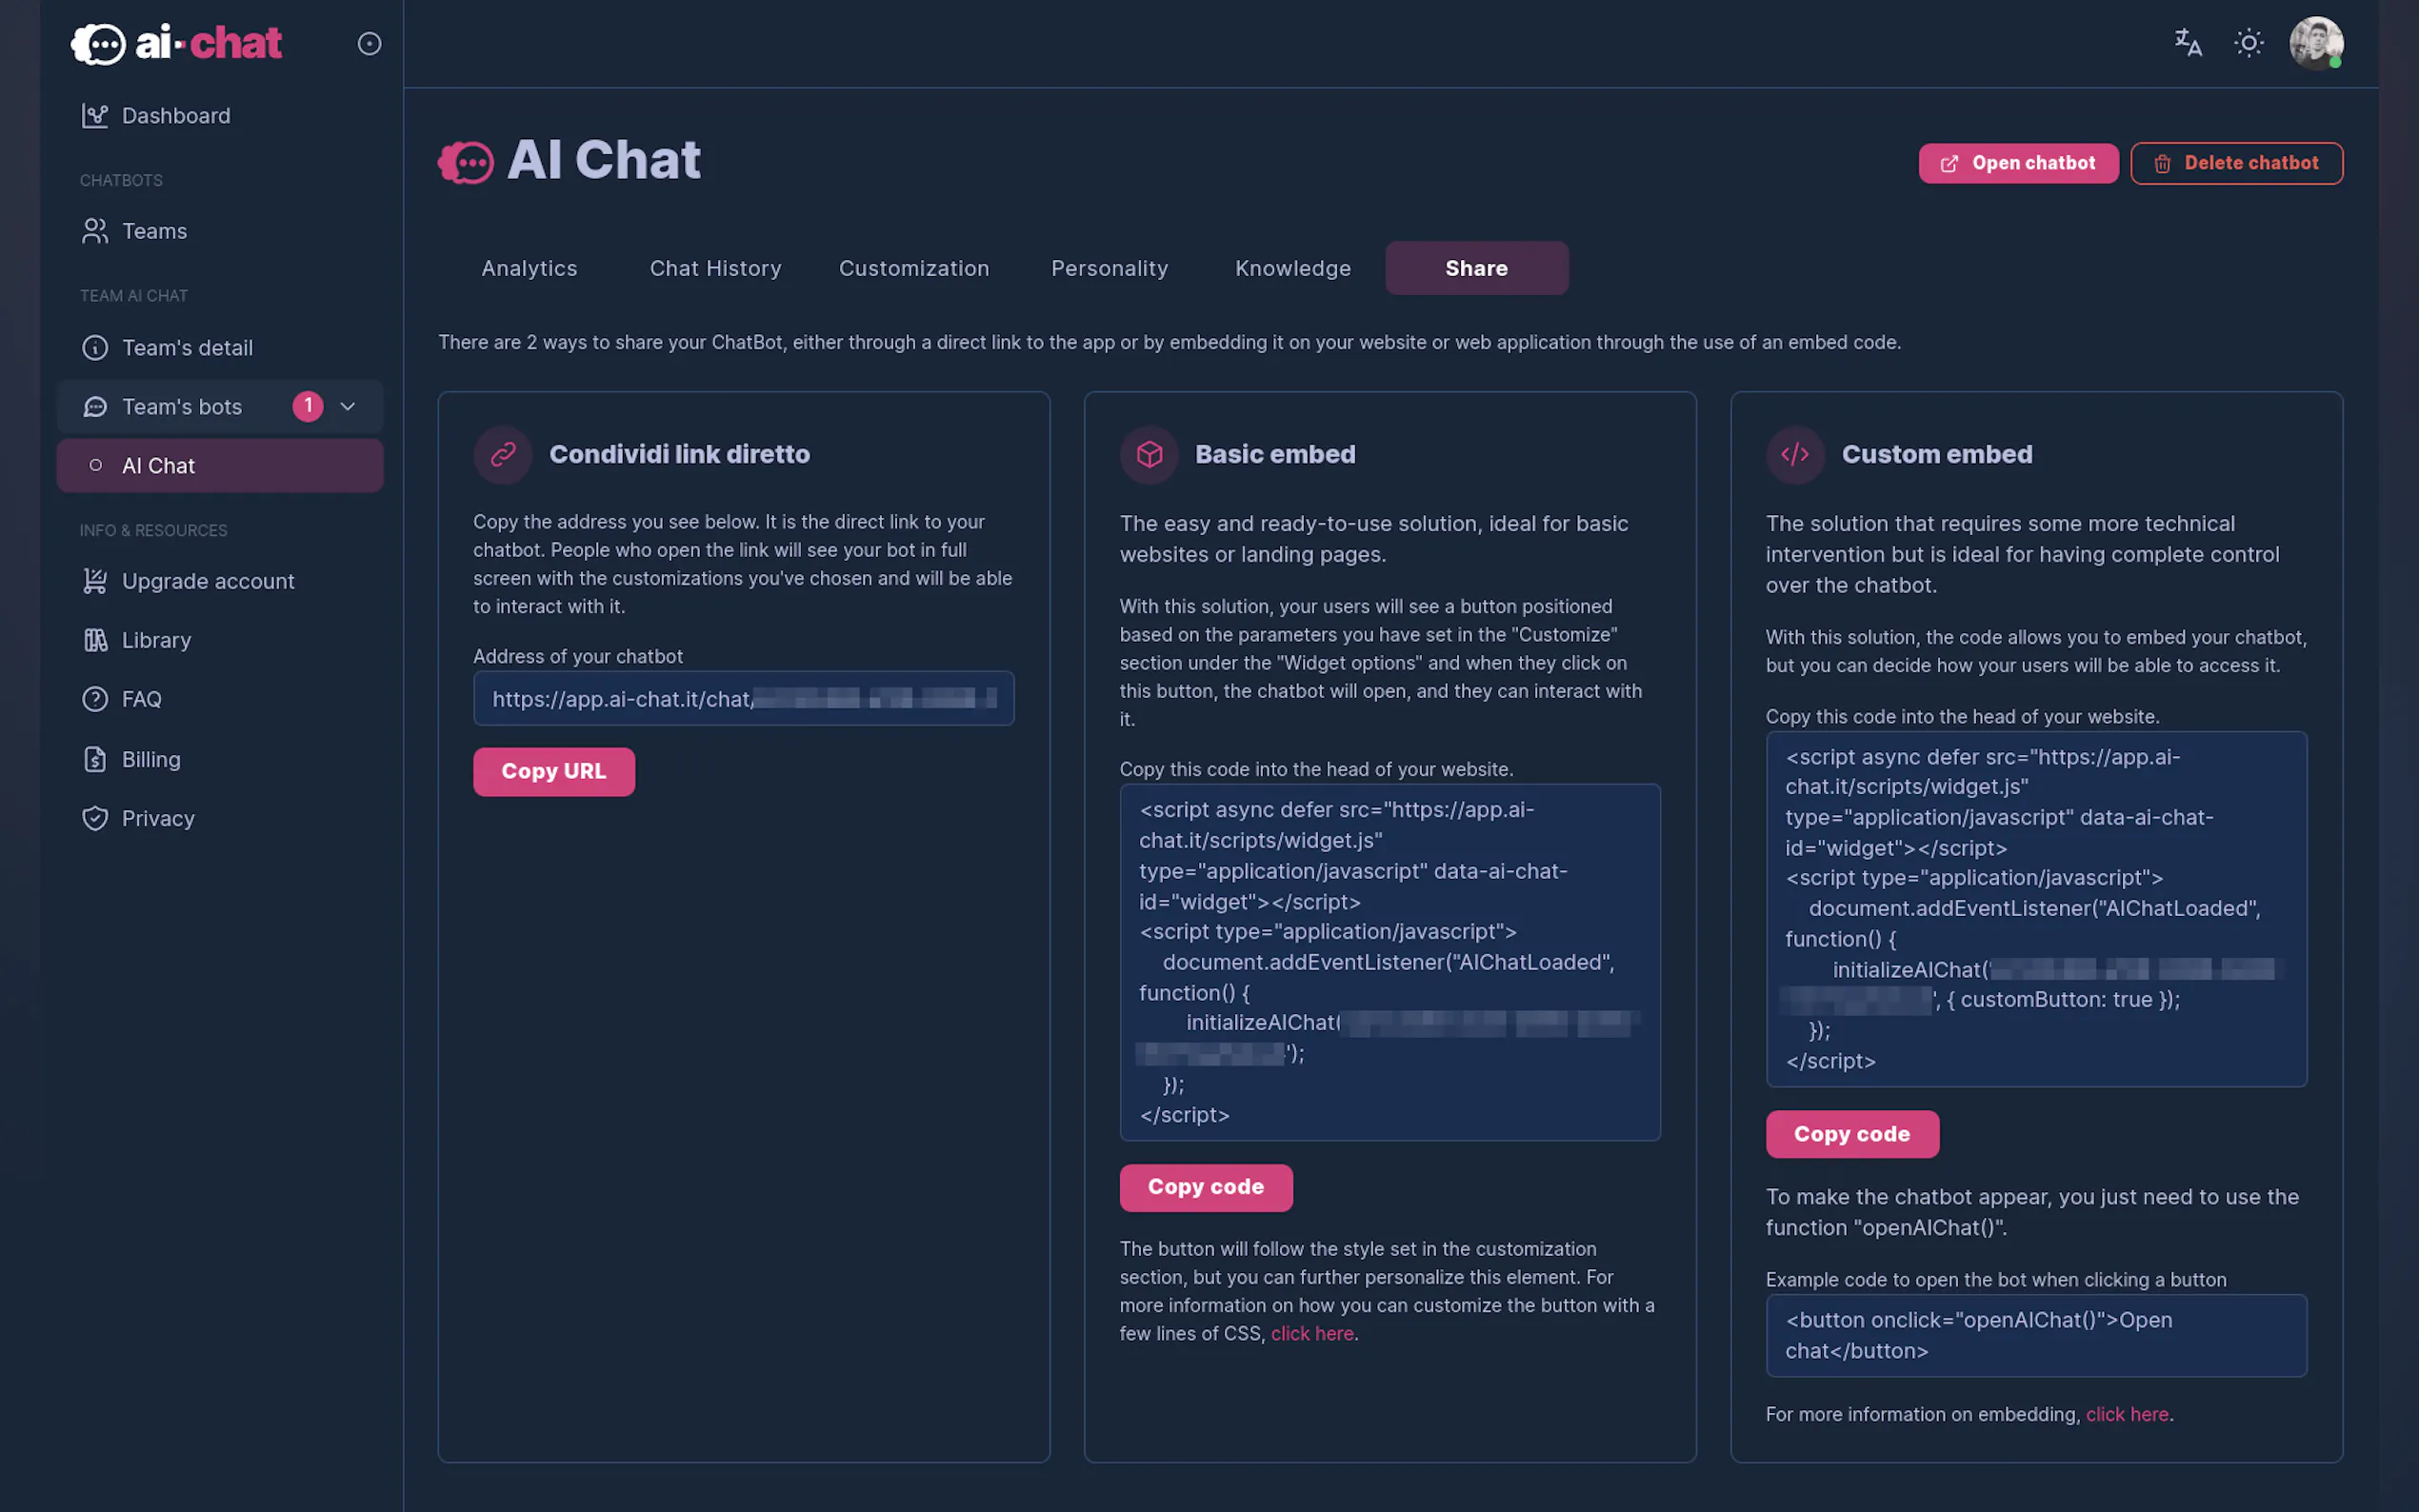Screen dimensions: 2419x1512
Task: Switch to the Customization tab
Action: [913, 268]
